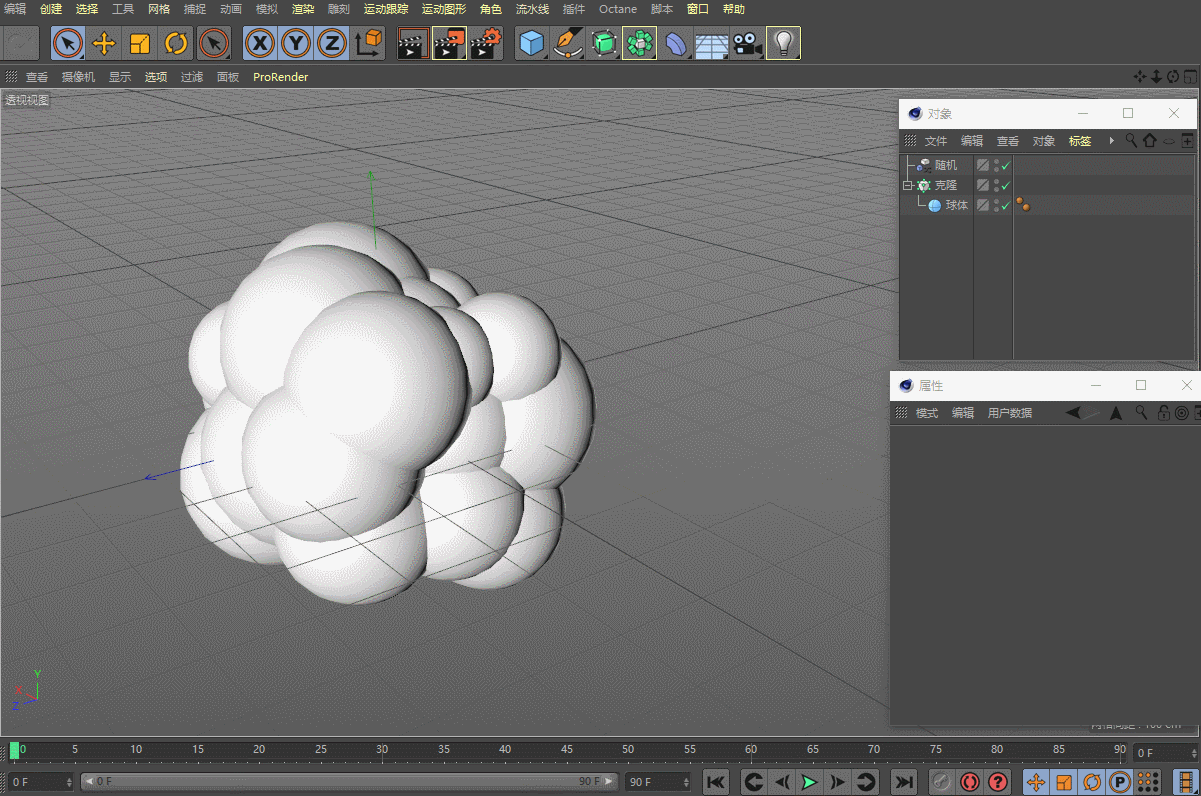
Task: Click the green subdivision generator cube icon
Action: 603,43
